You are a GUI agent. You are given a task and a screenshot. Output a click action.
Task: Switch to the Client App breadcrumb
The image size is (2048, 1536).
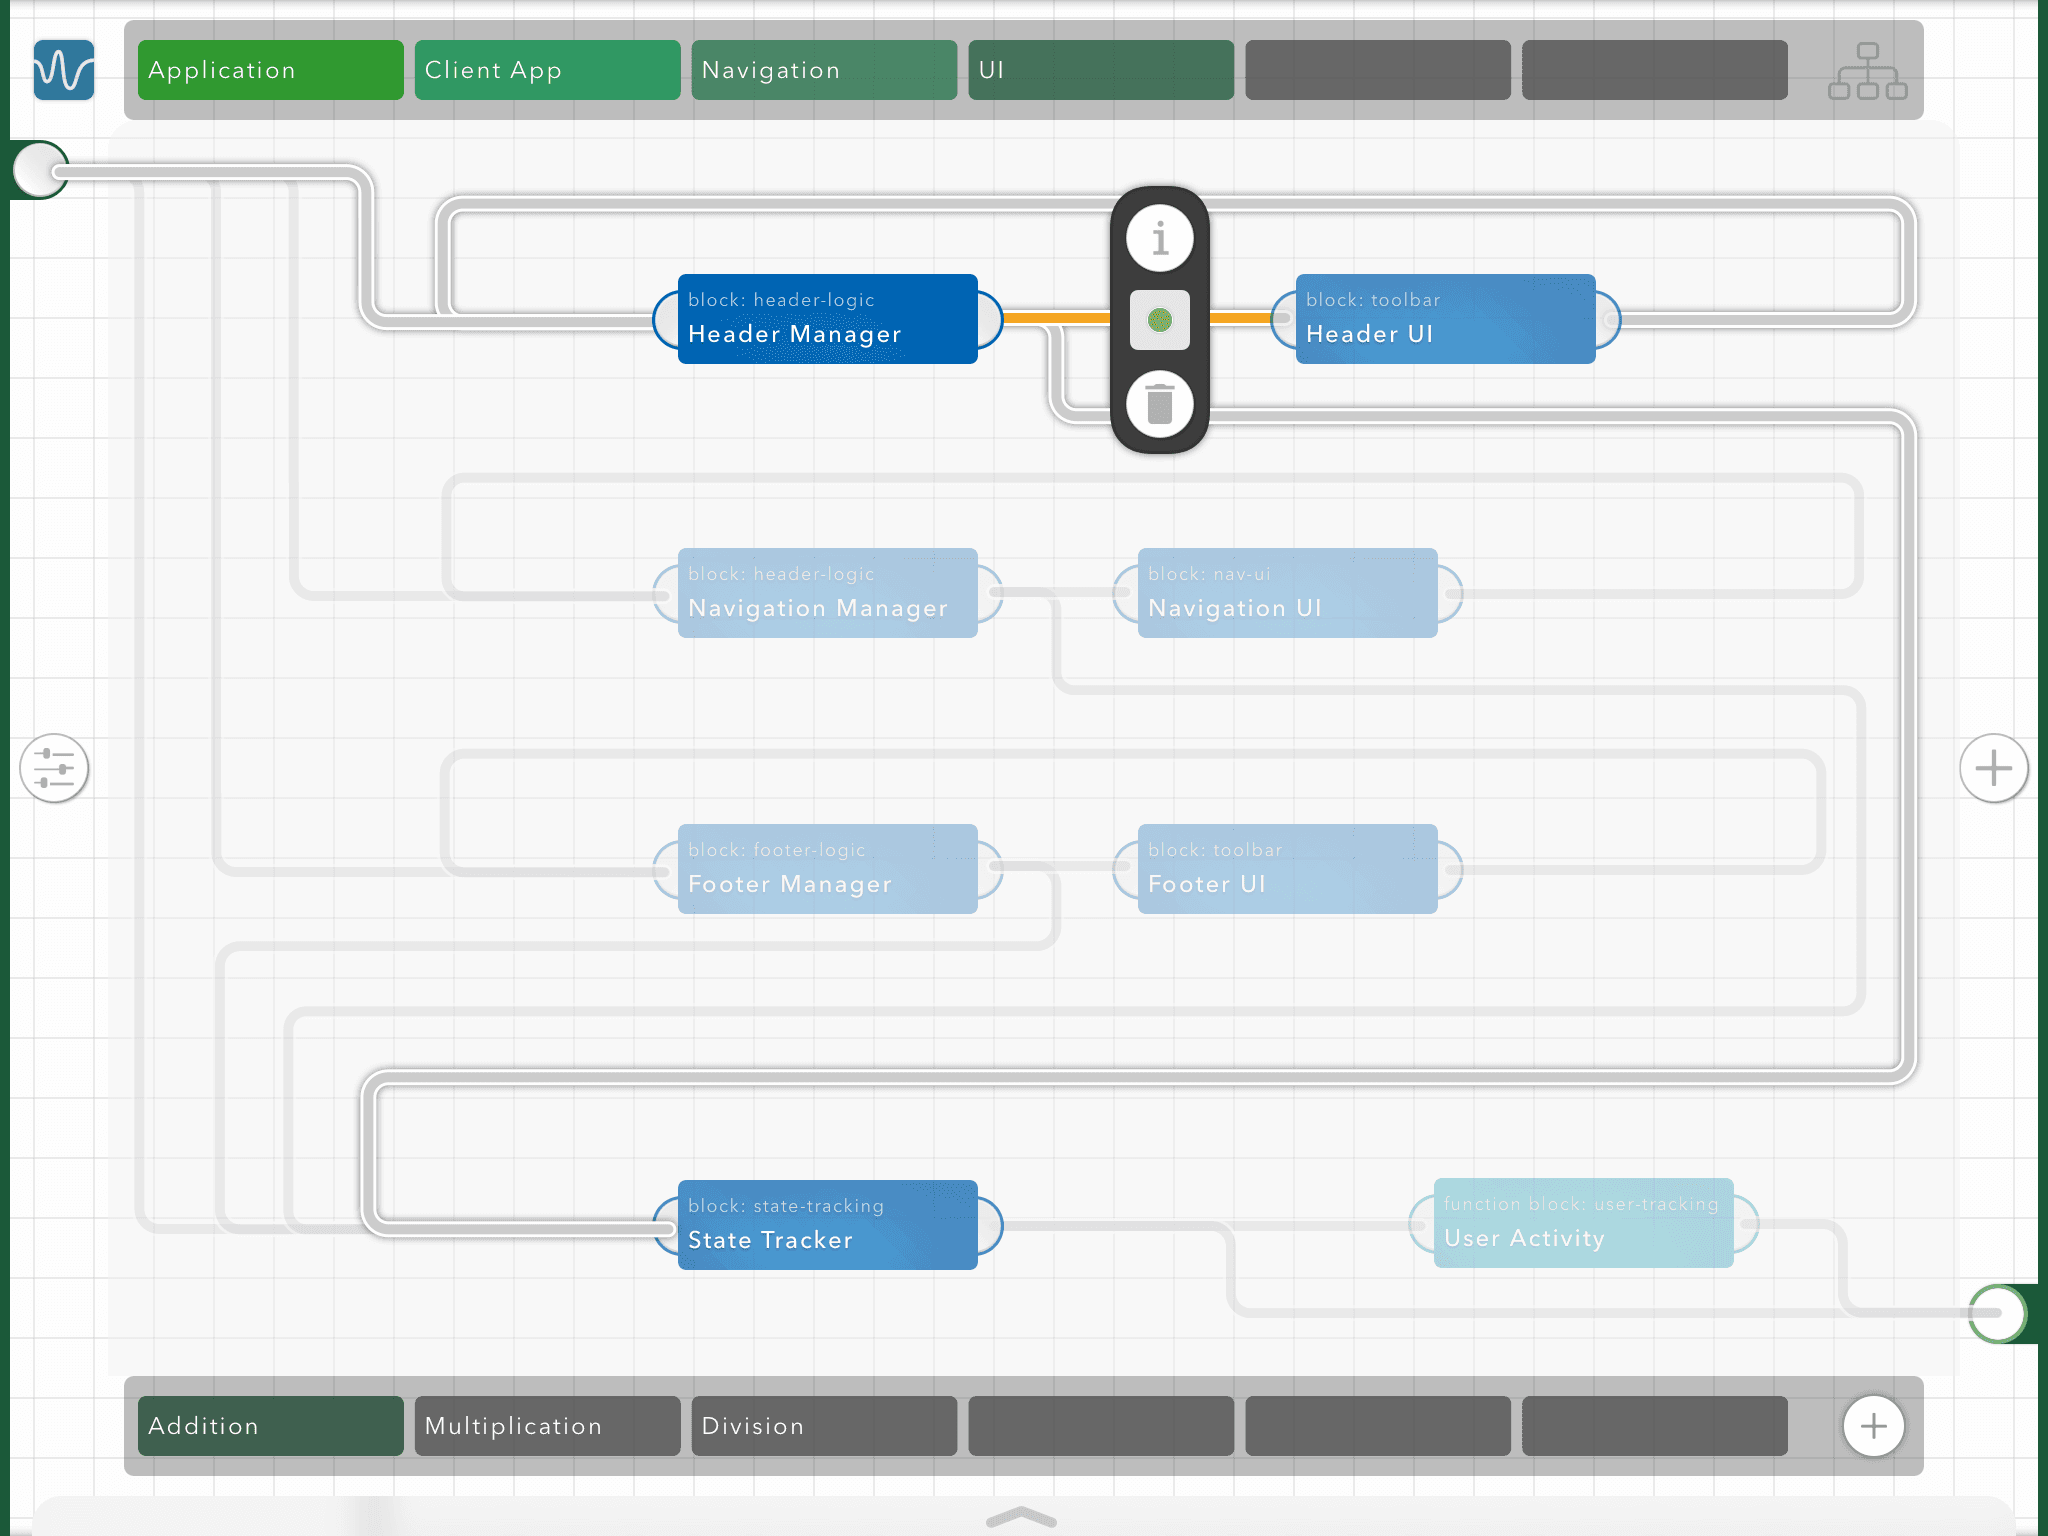547,70
